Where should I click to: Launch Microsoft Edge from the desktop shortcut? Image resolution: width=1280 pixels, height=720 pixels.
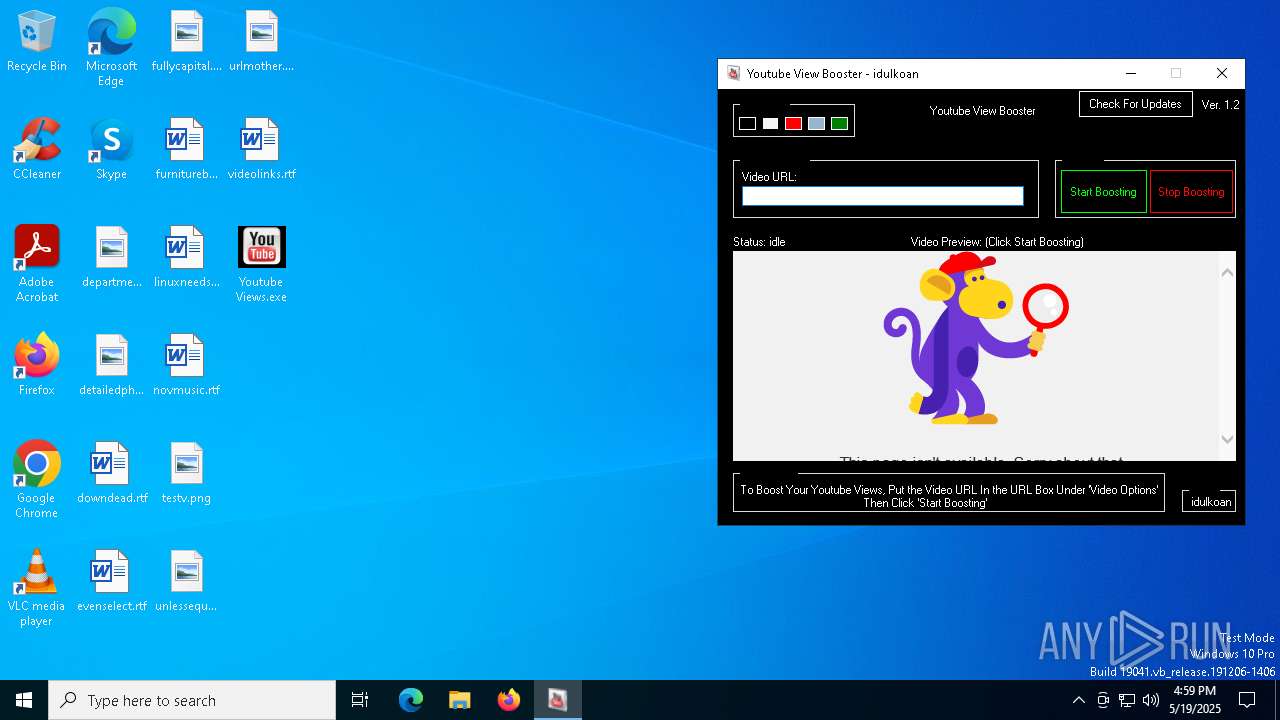pyautogui.click(x=111, y=48)
